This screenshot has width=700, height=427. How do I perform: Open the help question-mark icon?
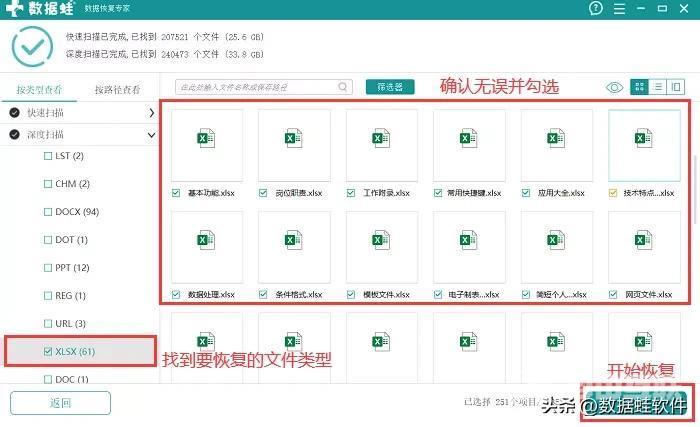coord(596,8)
